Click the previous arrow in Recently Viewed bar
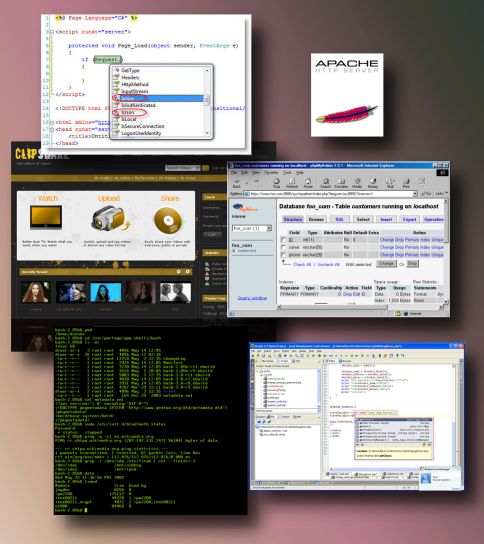The width and height of the screenshot is (484, 544). click(x=179, y=272)
